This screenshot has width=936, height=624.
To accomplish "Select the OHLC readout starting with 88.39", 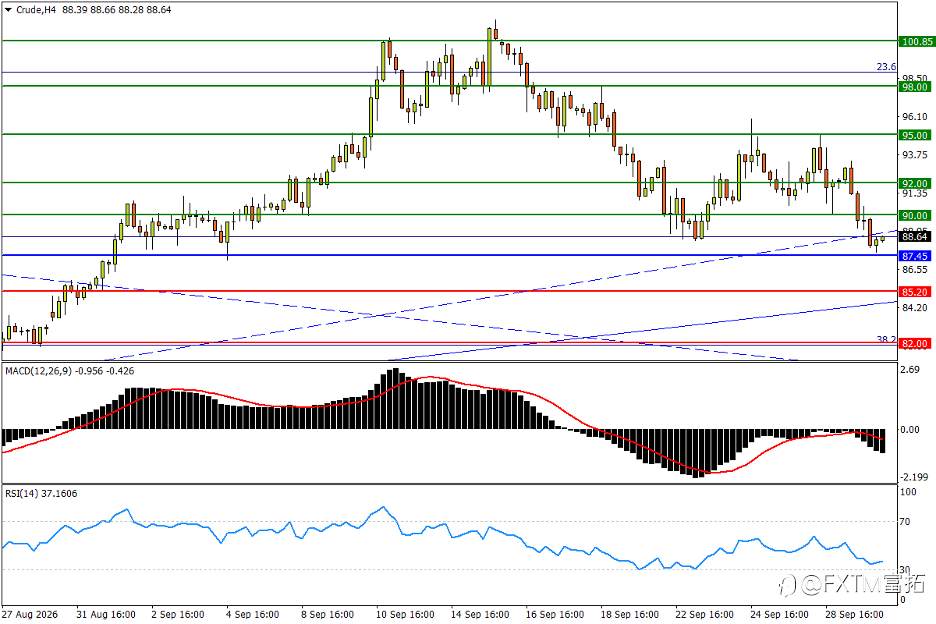I will pyautogui.click(x=116, y=10).
